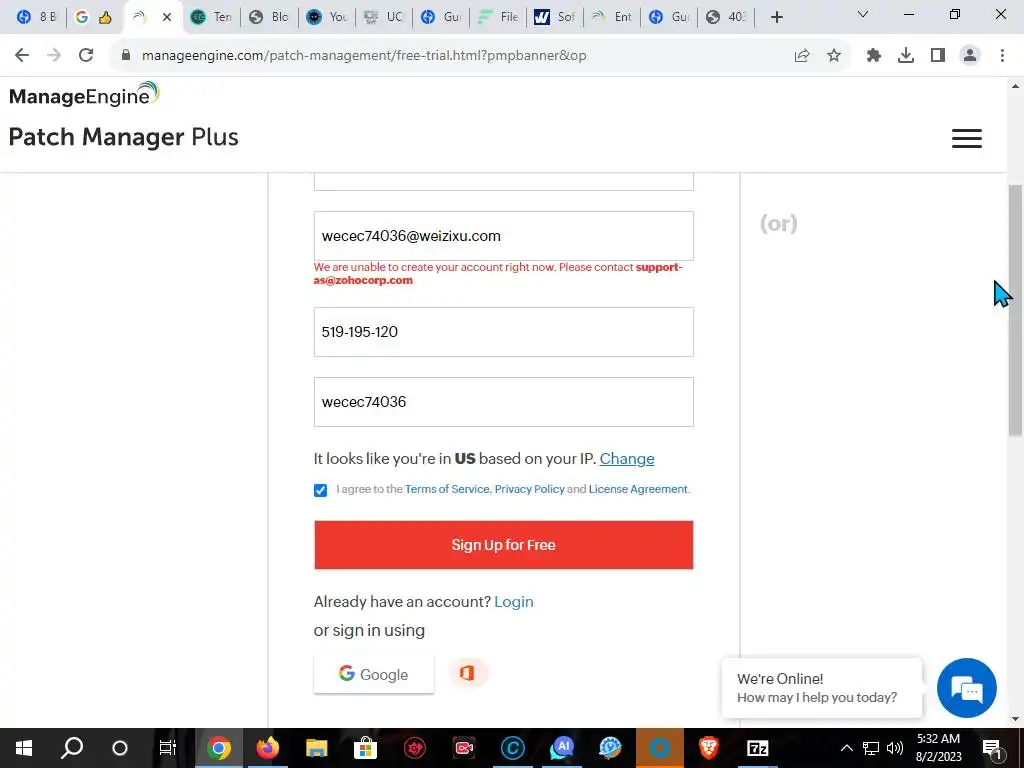Click the phone field showing 519-195-120
This screenshot has width=1024, height=768.
pos(504,332)
